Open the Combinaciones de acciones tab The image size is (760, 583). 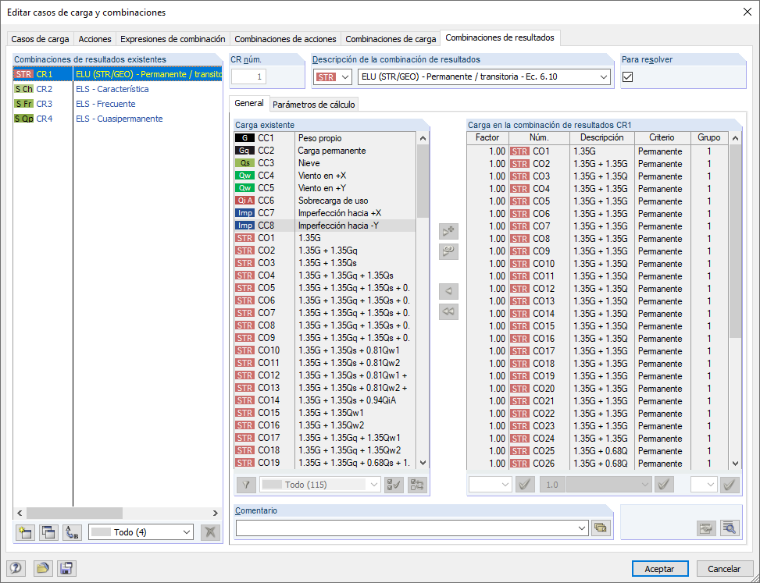pos(285,39)
